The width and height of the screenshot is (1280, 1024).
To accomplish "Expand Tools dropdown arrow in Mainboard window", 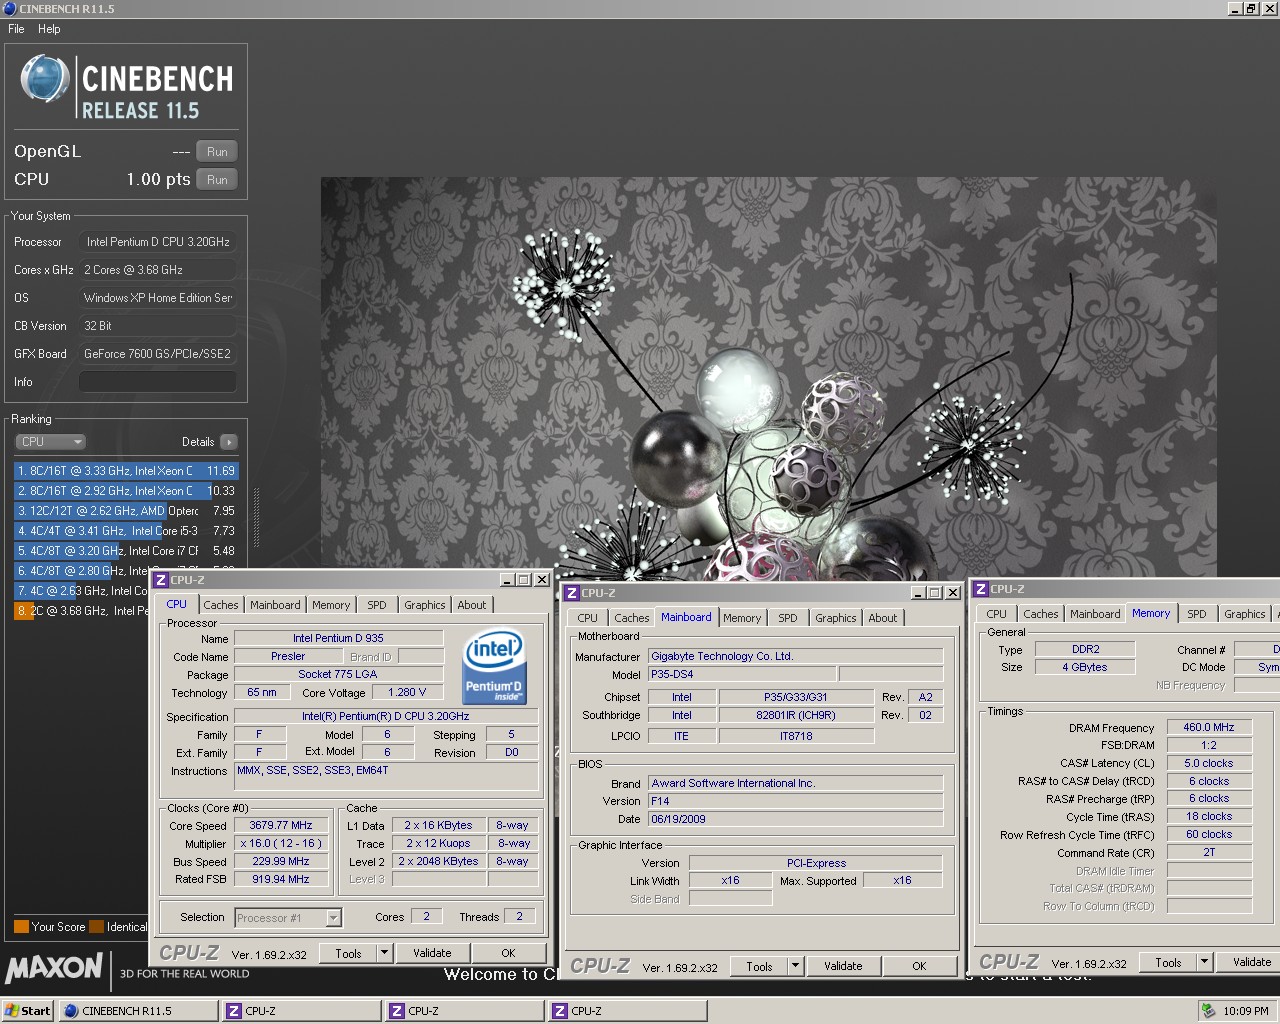I will (795, 966).
